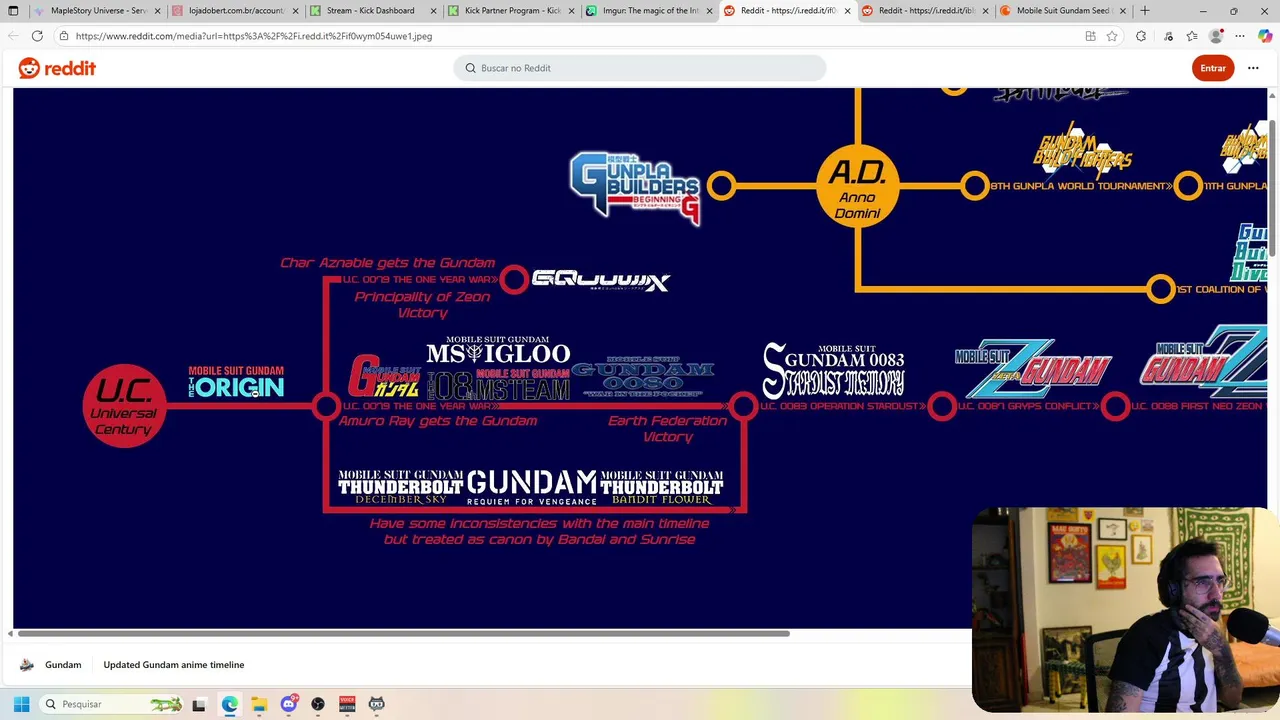This screenshot has height=720, width=1280.
Task: Click the horizontal scrollbar thumb under the image
Action: click(404, 633)
